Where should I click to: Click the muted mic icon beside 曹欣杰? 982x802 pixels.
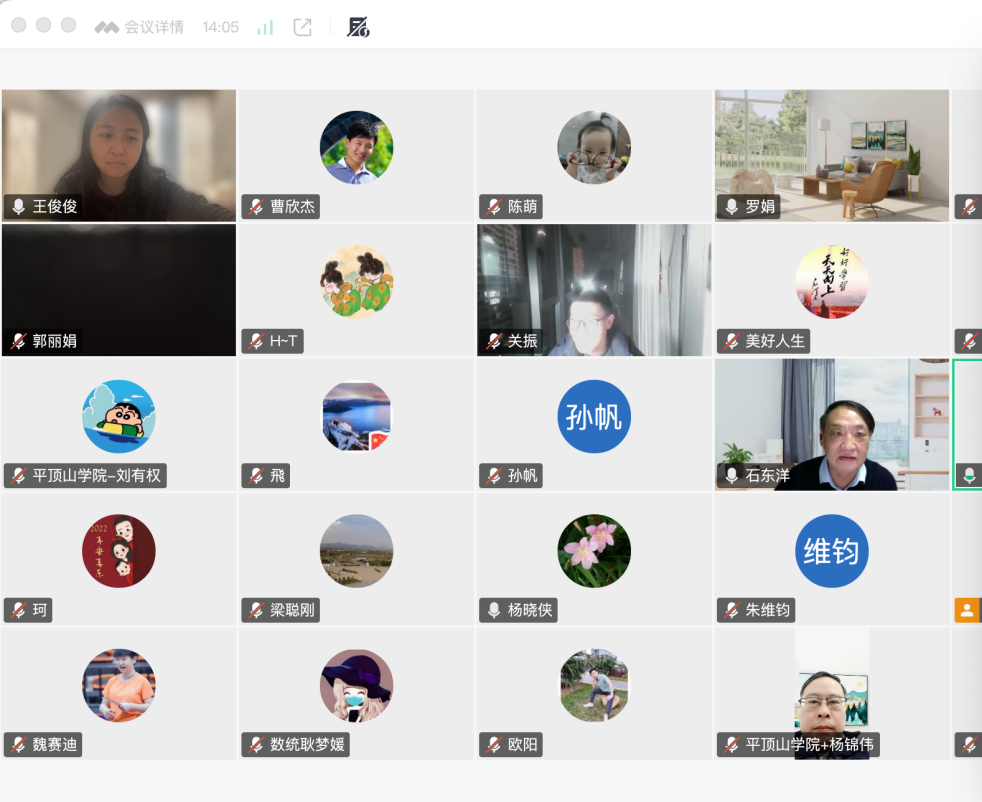click(x=256, y=207)
